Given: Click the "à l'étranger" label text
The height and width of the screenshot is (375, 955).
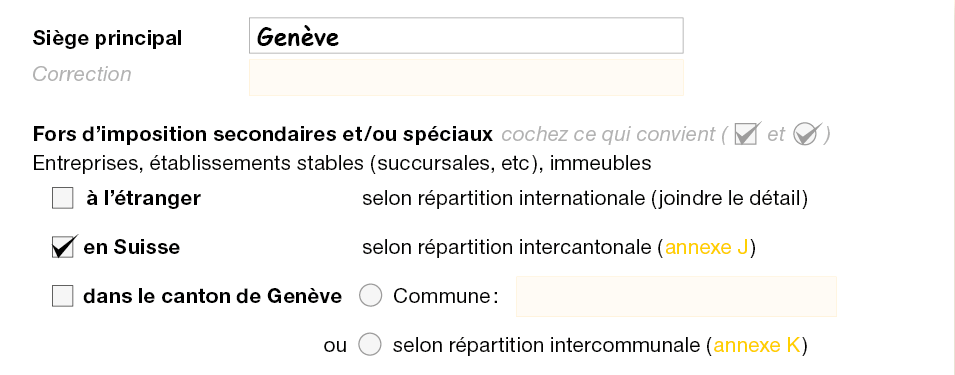Looking at the screenshot, I should (x=143, y=198).
